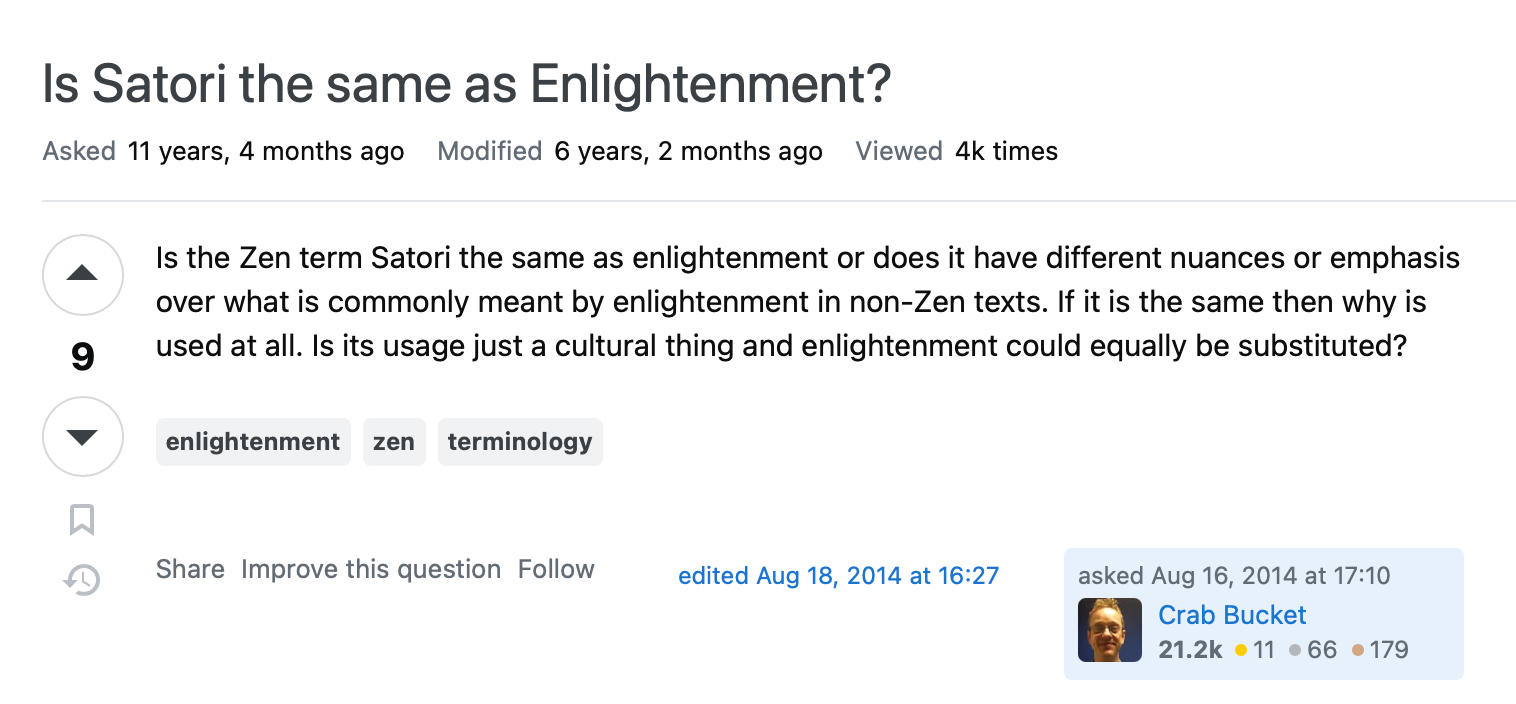
Task: Open the terminology tag
Action: (520, 442)
